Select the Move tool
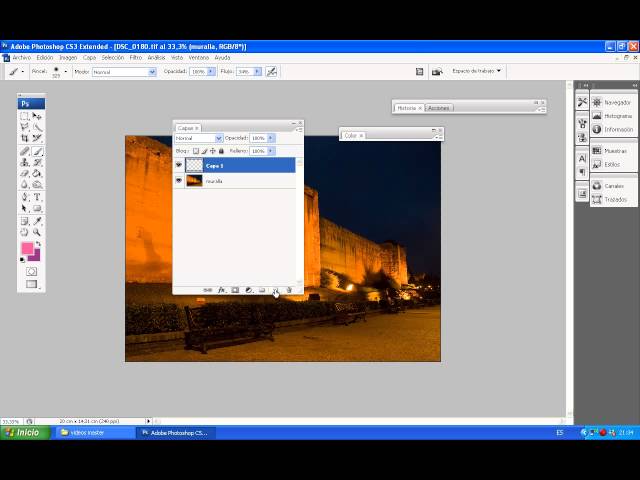The width and height of the screenshot is (640, 480). click(x=37, y=116)
